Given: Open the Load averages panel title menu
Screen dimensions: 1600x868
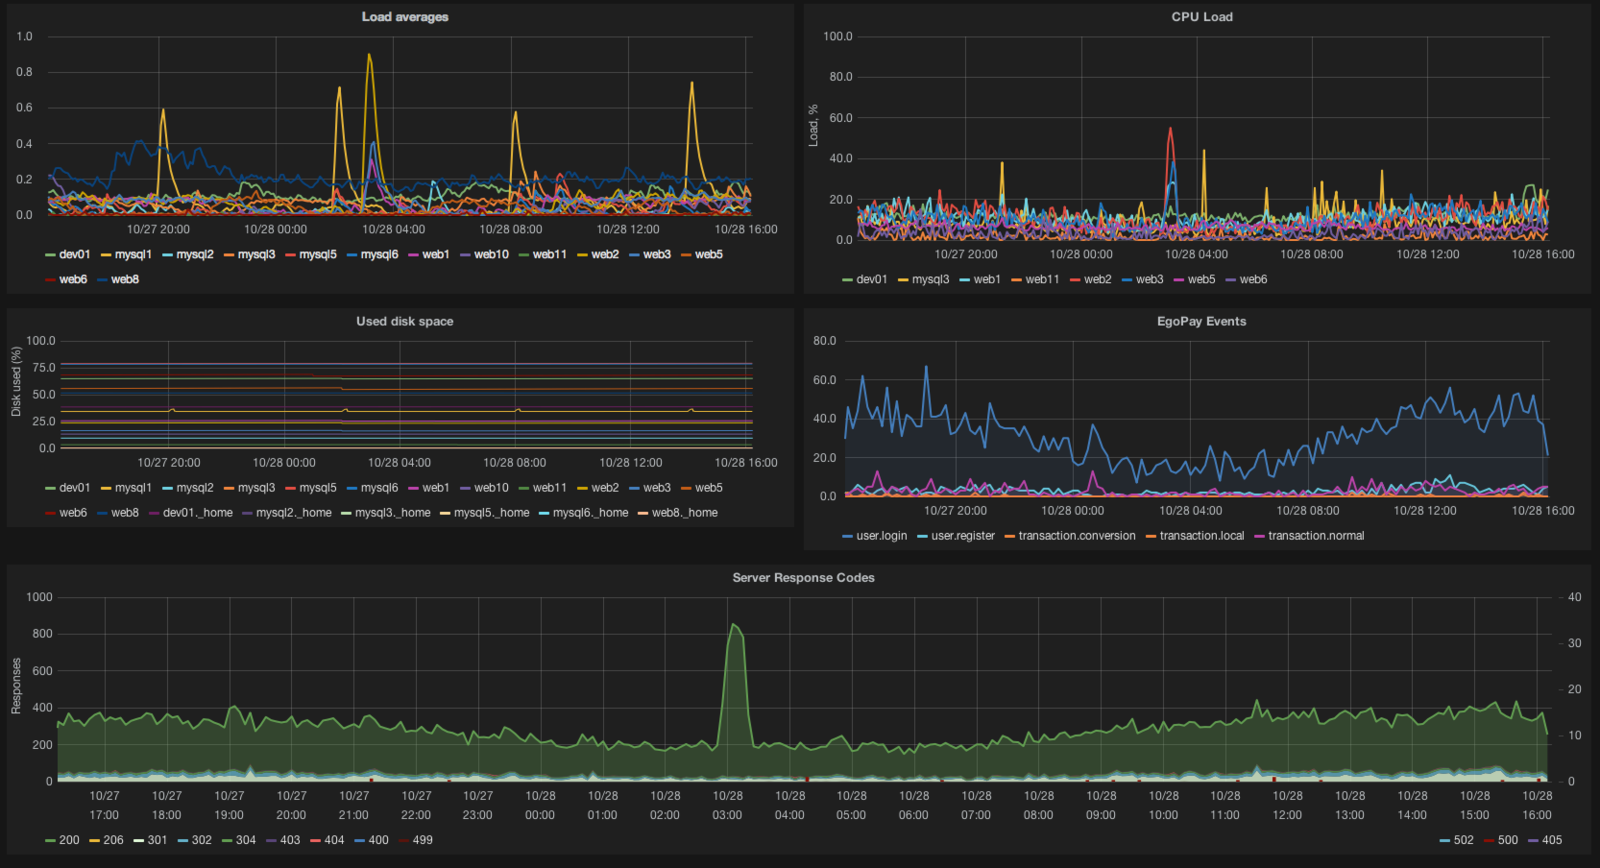Looking at the screenshot, I should 405,17.
